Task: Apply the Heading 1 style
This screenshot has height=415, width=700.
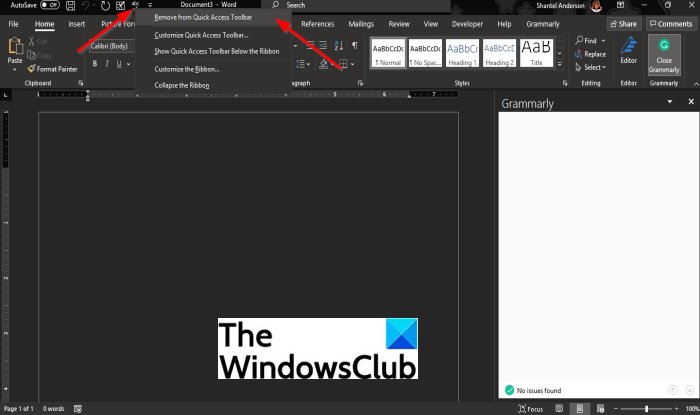Action: pos(462,53)
